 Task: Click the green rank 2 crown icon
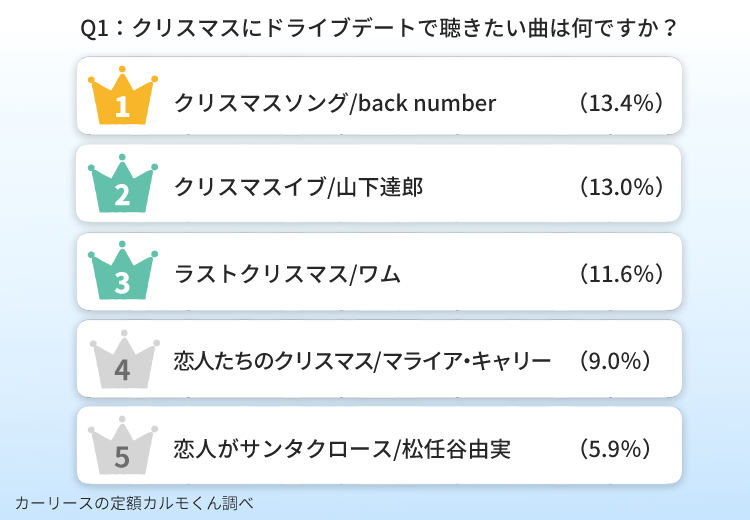(123, 183)
